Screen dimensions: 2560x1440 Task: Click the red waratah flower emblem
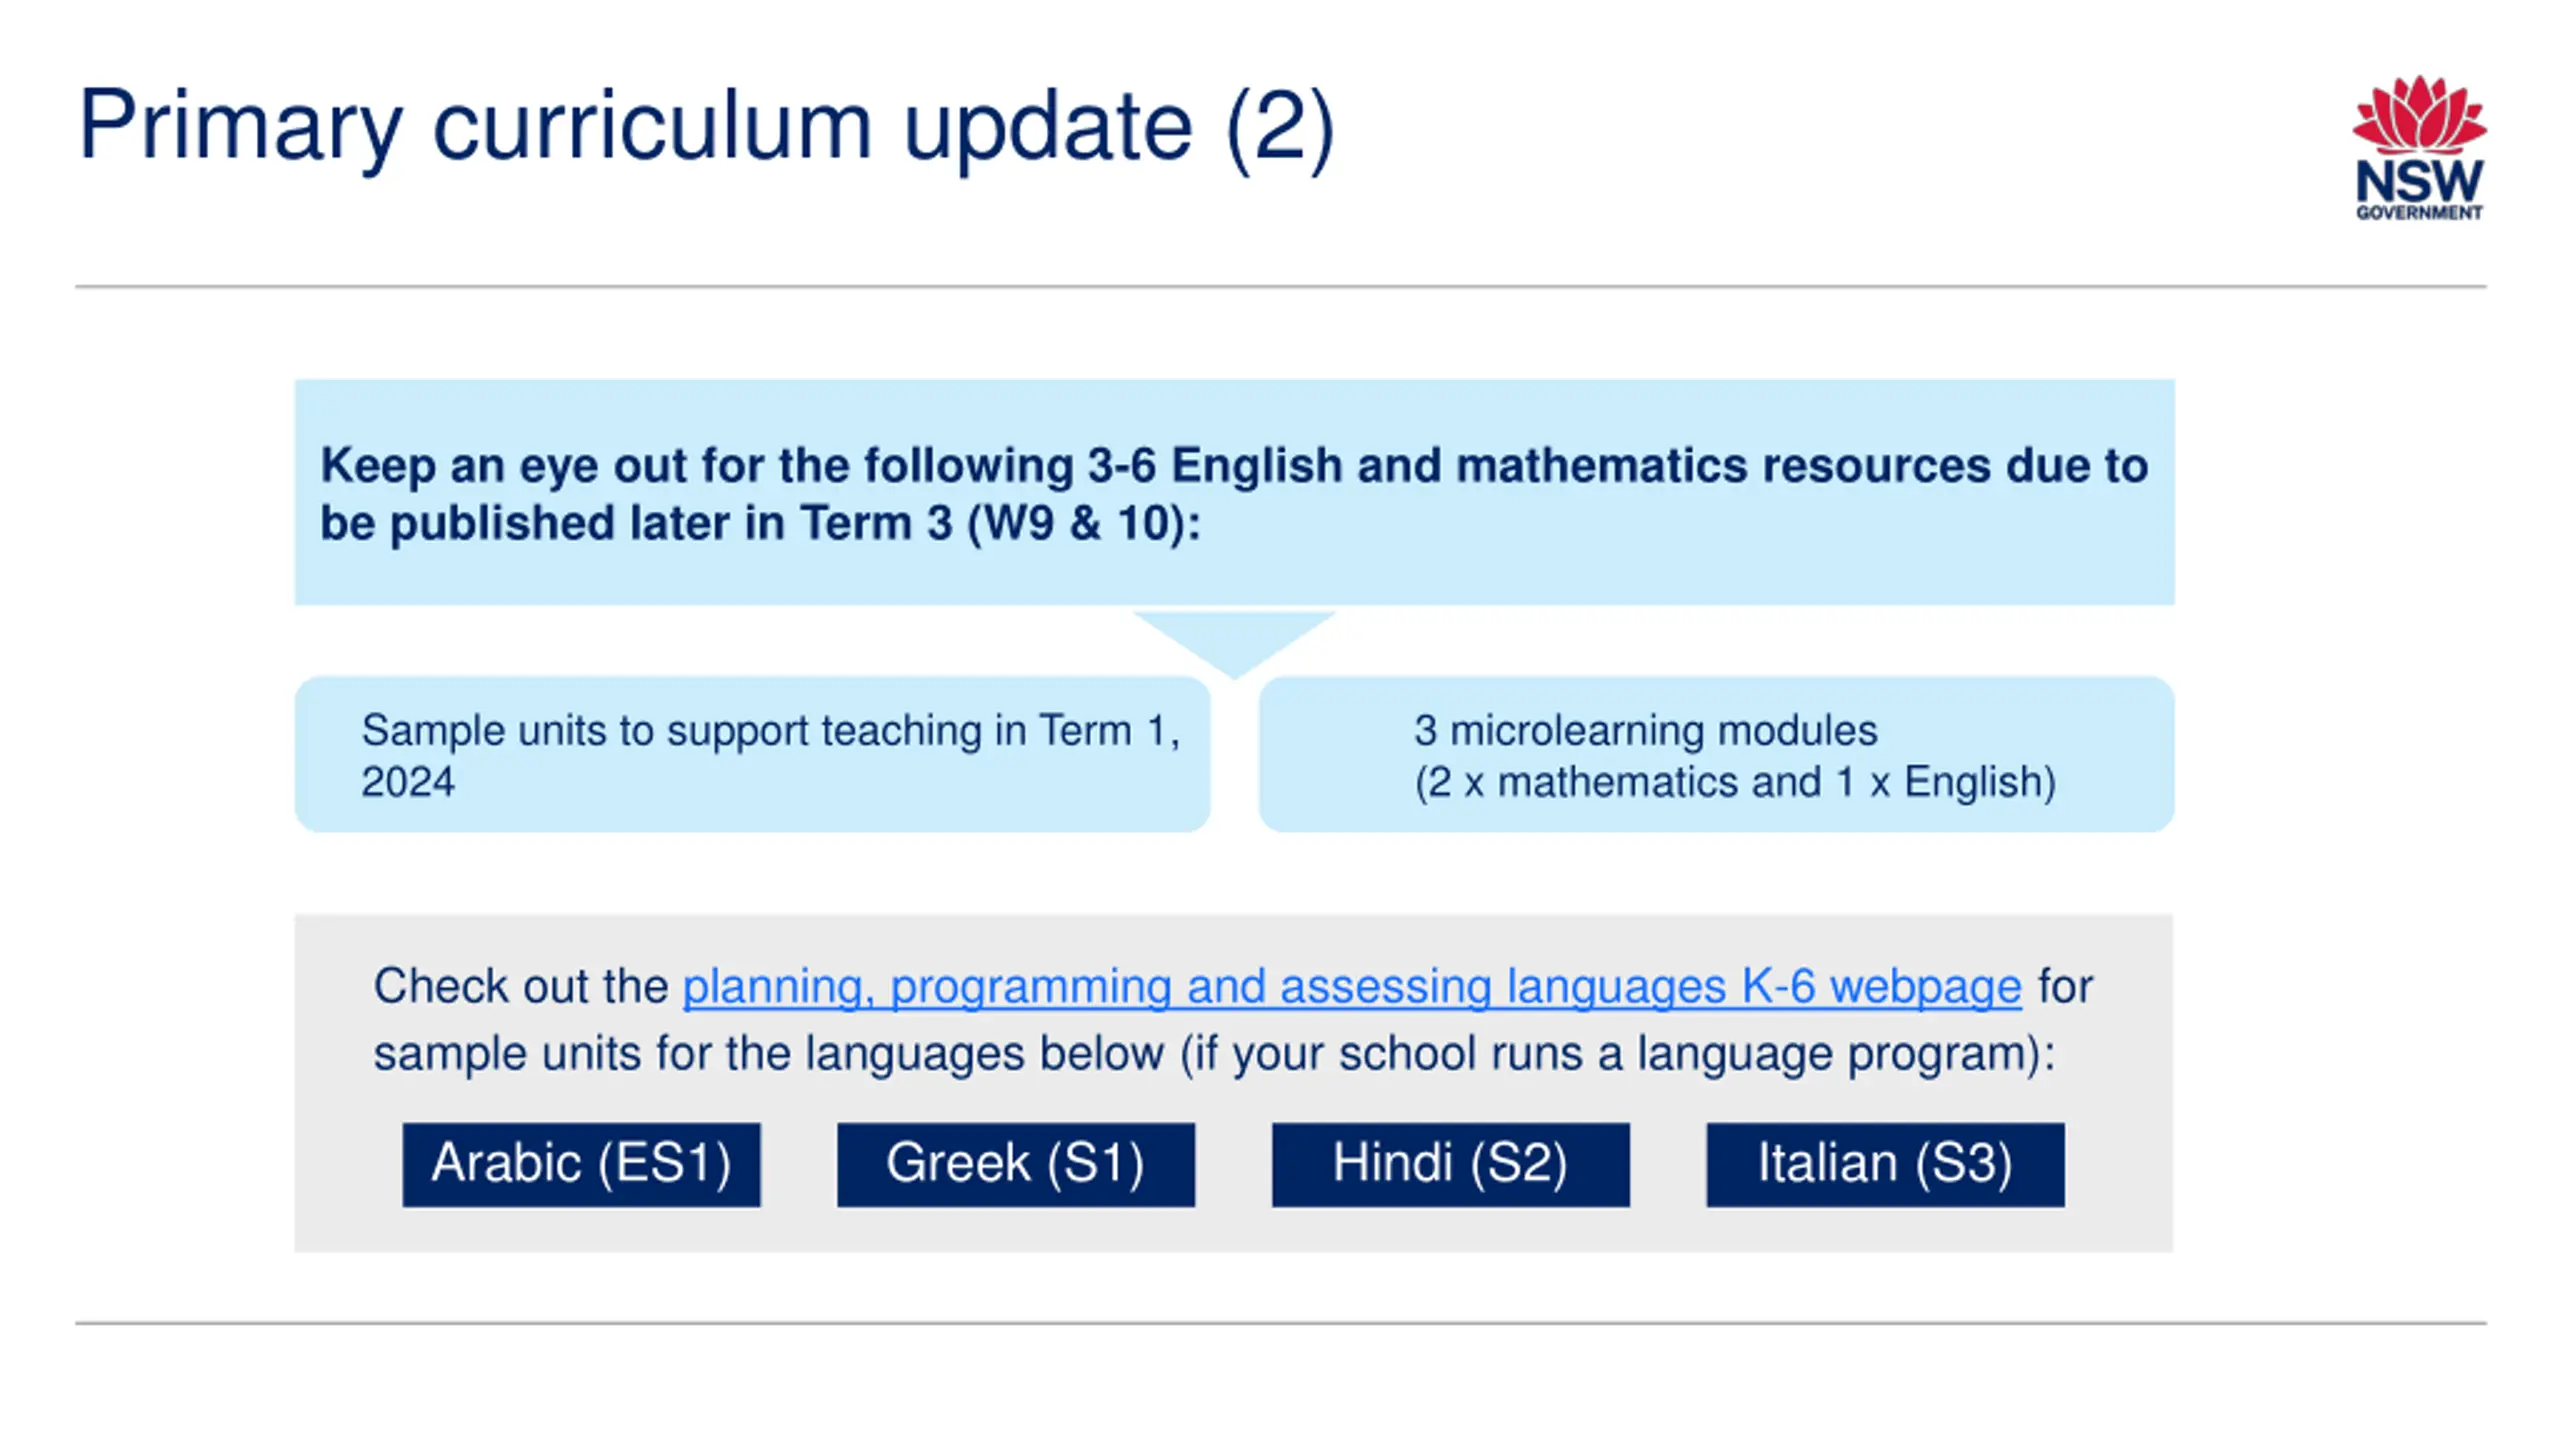[2419, 115]
